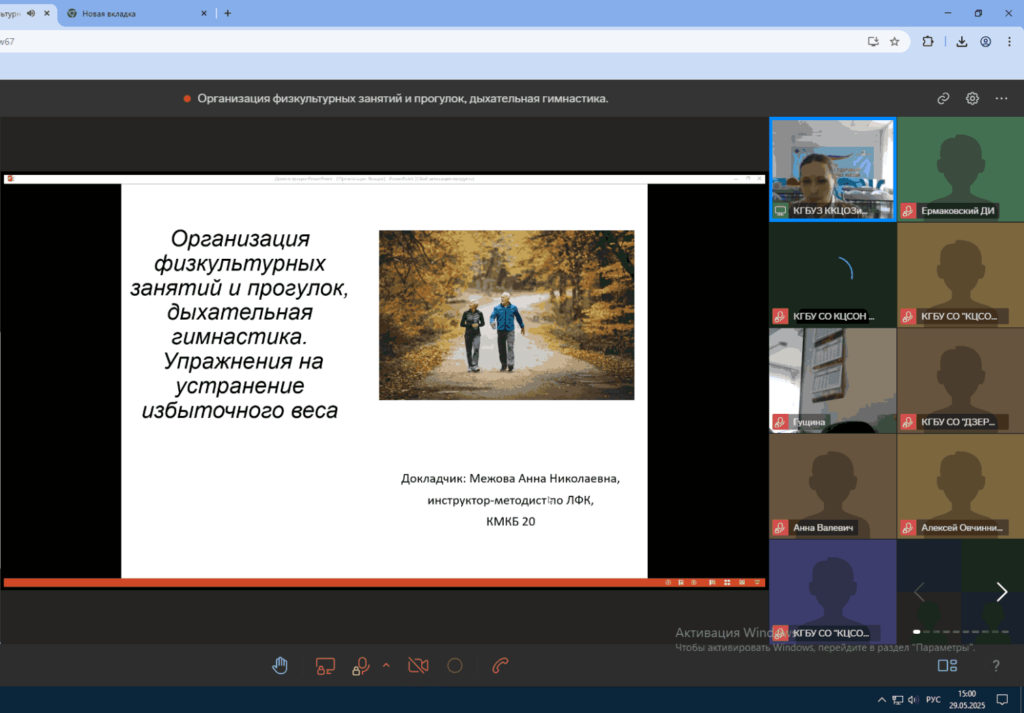Open browser downloads
The width and height of the screenshot is (1024, 713).
pyautogui.click(x=962, y=42)
